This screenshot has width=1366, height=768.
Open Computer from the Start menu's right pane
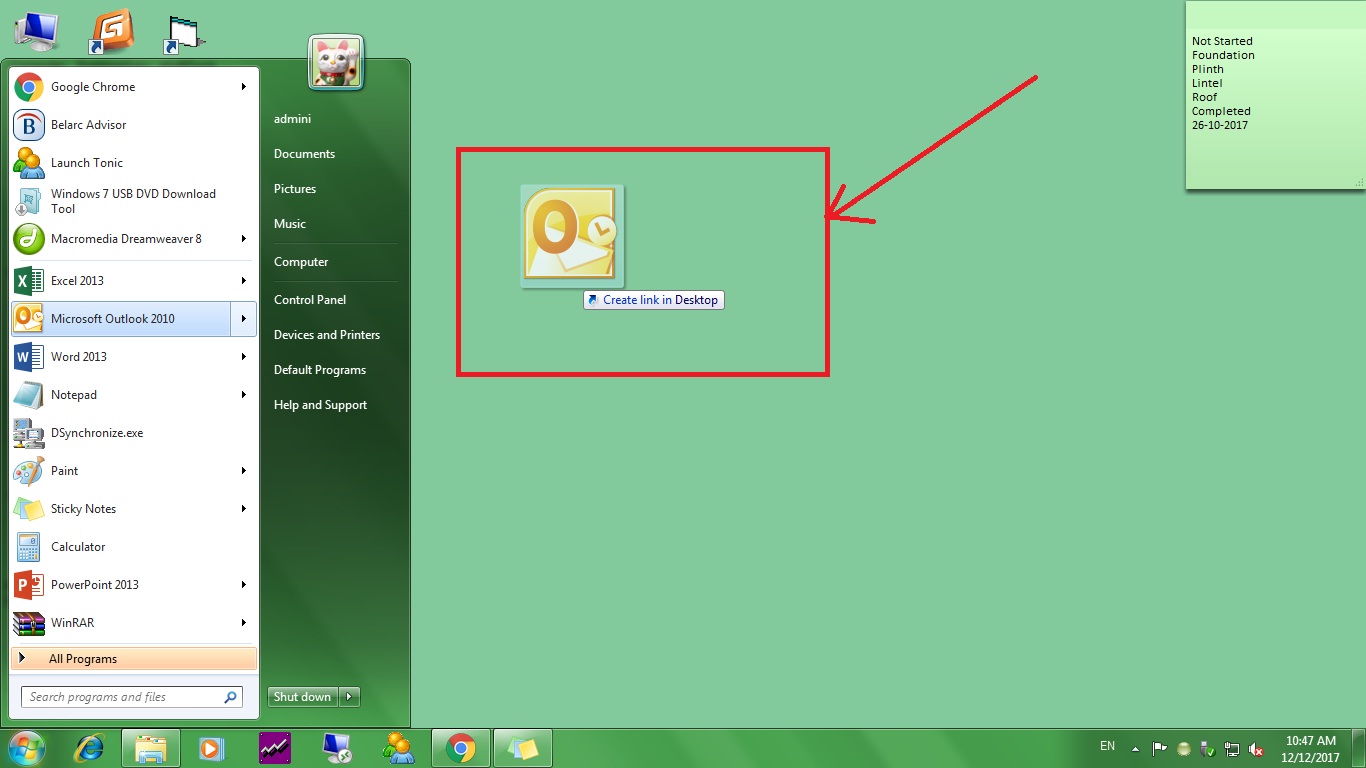click(301, 262)
